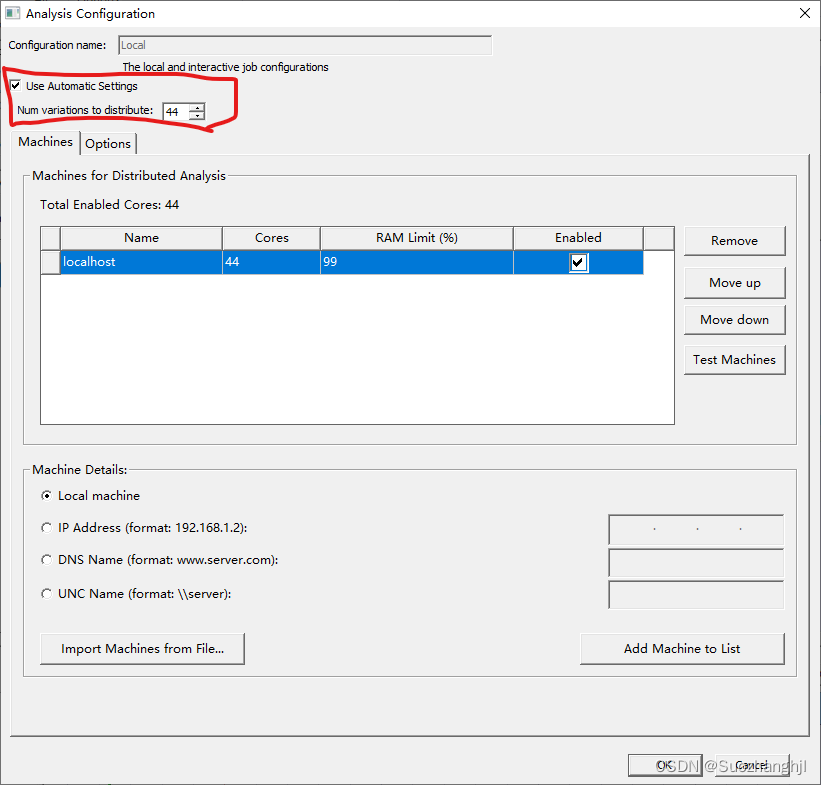Uncheck the Enabled box for localhost
The width and height of the screenshot is (821, 785).
click(x=578, y=262)
